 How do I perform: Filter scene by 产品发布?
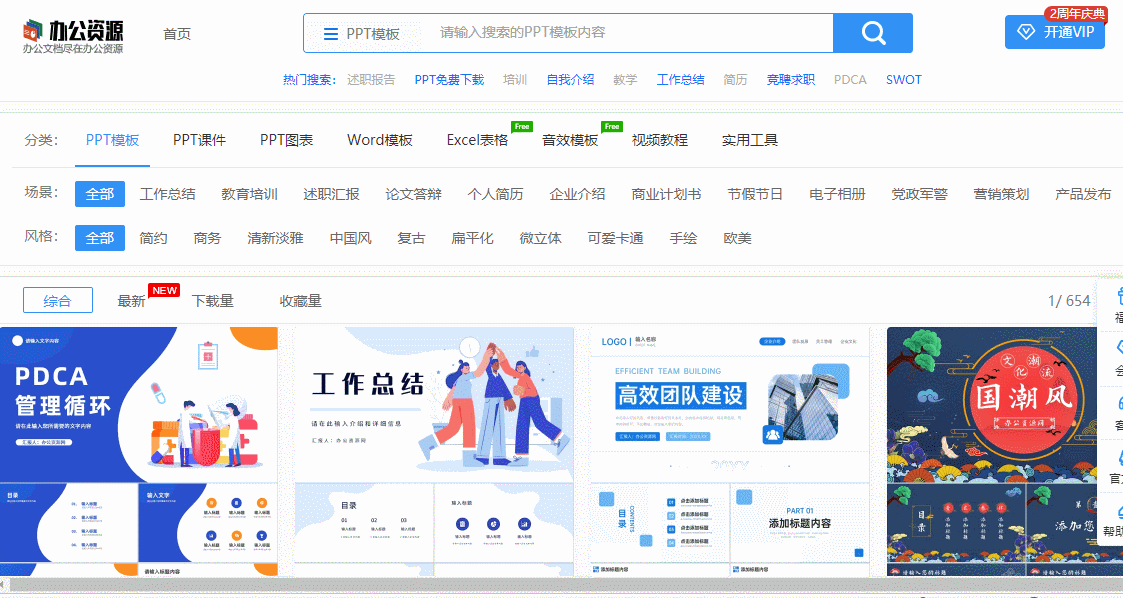coord(1083,194)
